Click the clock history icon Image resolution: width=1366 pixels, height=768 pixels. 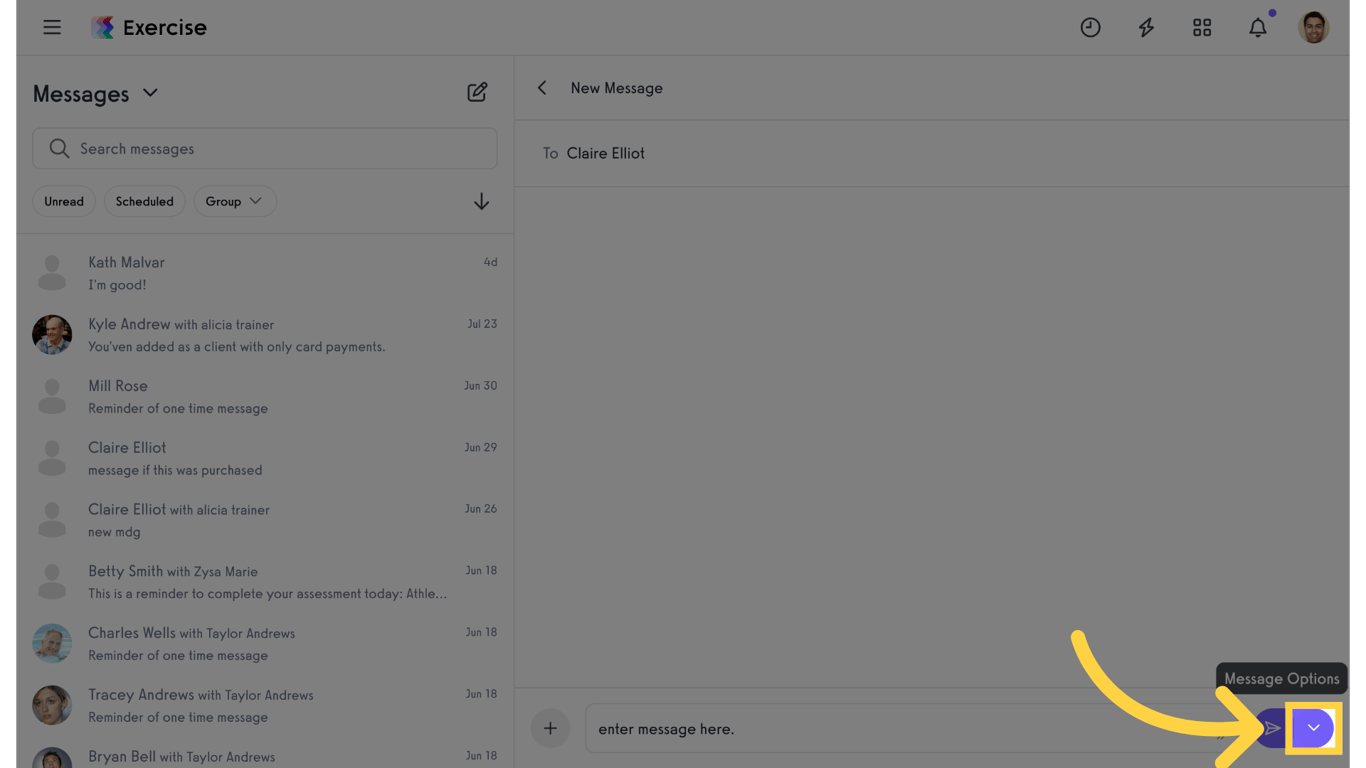coord(1090,28)
